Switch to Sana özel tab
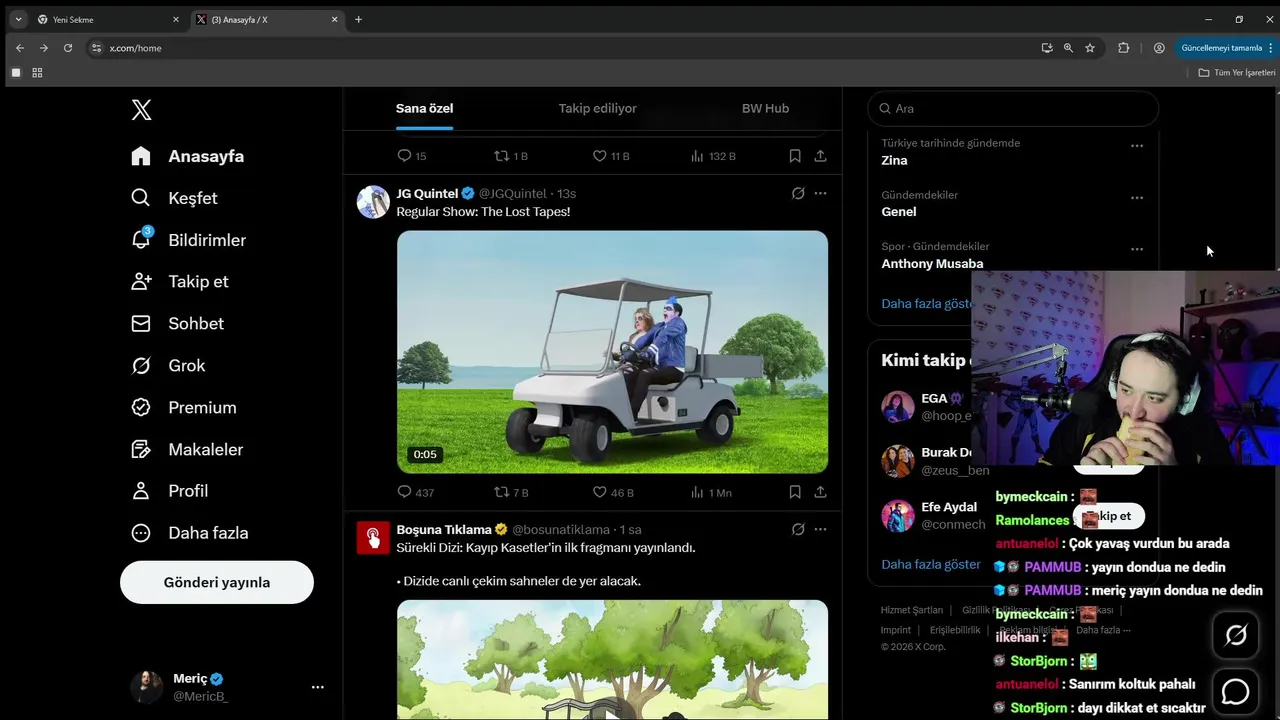 click(x=424, y=108)
